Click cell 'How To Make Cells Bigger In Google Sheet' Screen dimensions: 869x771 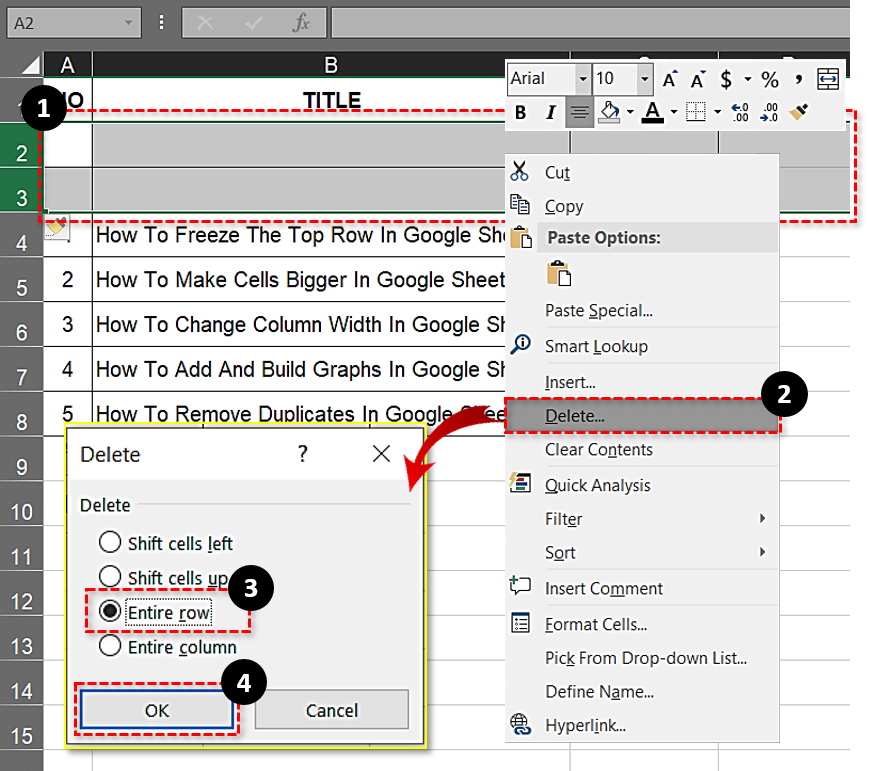(x=299, y=279)
